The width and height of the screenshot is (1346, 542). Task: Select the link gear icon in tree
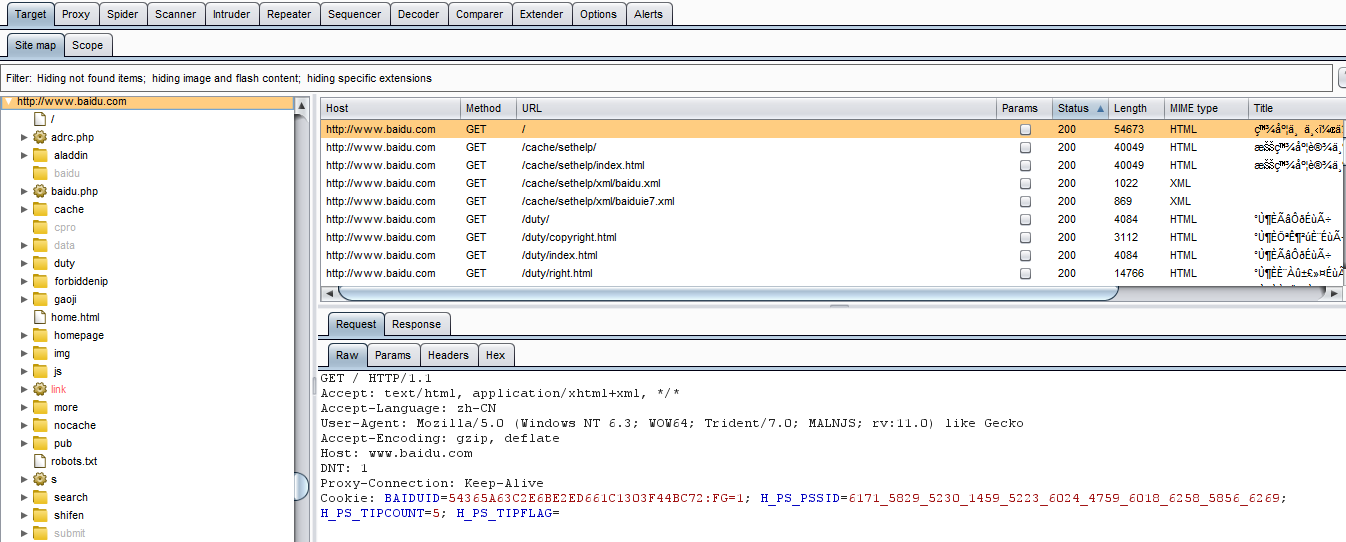[x=40, y=389]
